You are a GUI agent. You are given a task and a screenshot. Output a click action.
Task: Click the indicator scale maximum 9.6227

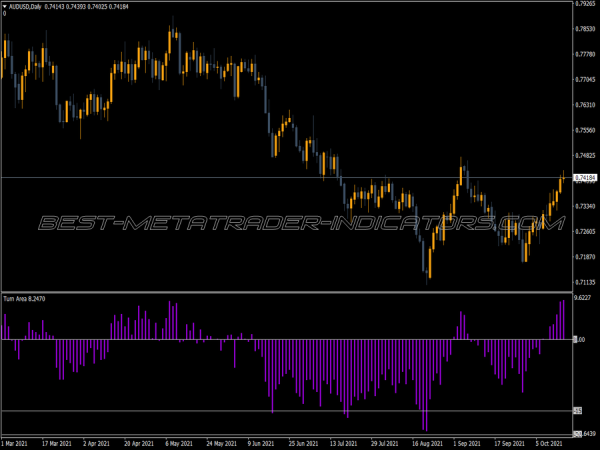pyautogui.click(x=583, y=298)
